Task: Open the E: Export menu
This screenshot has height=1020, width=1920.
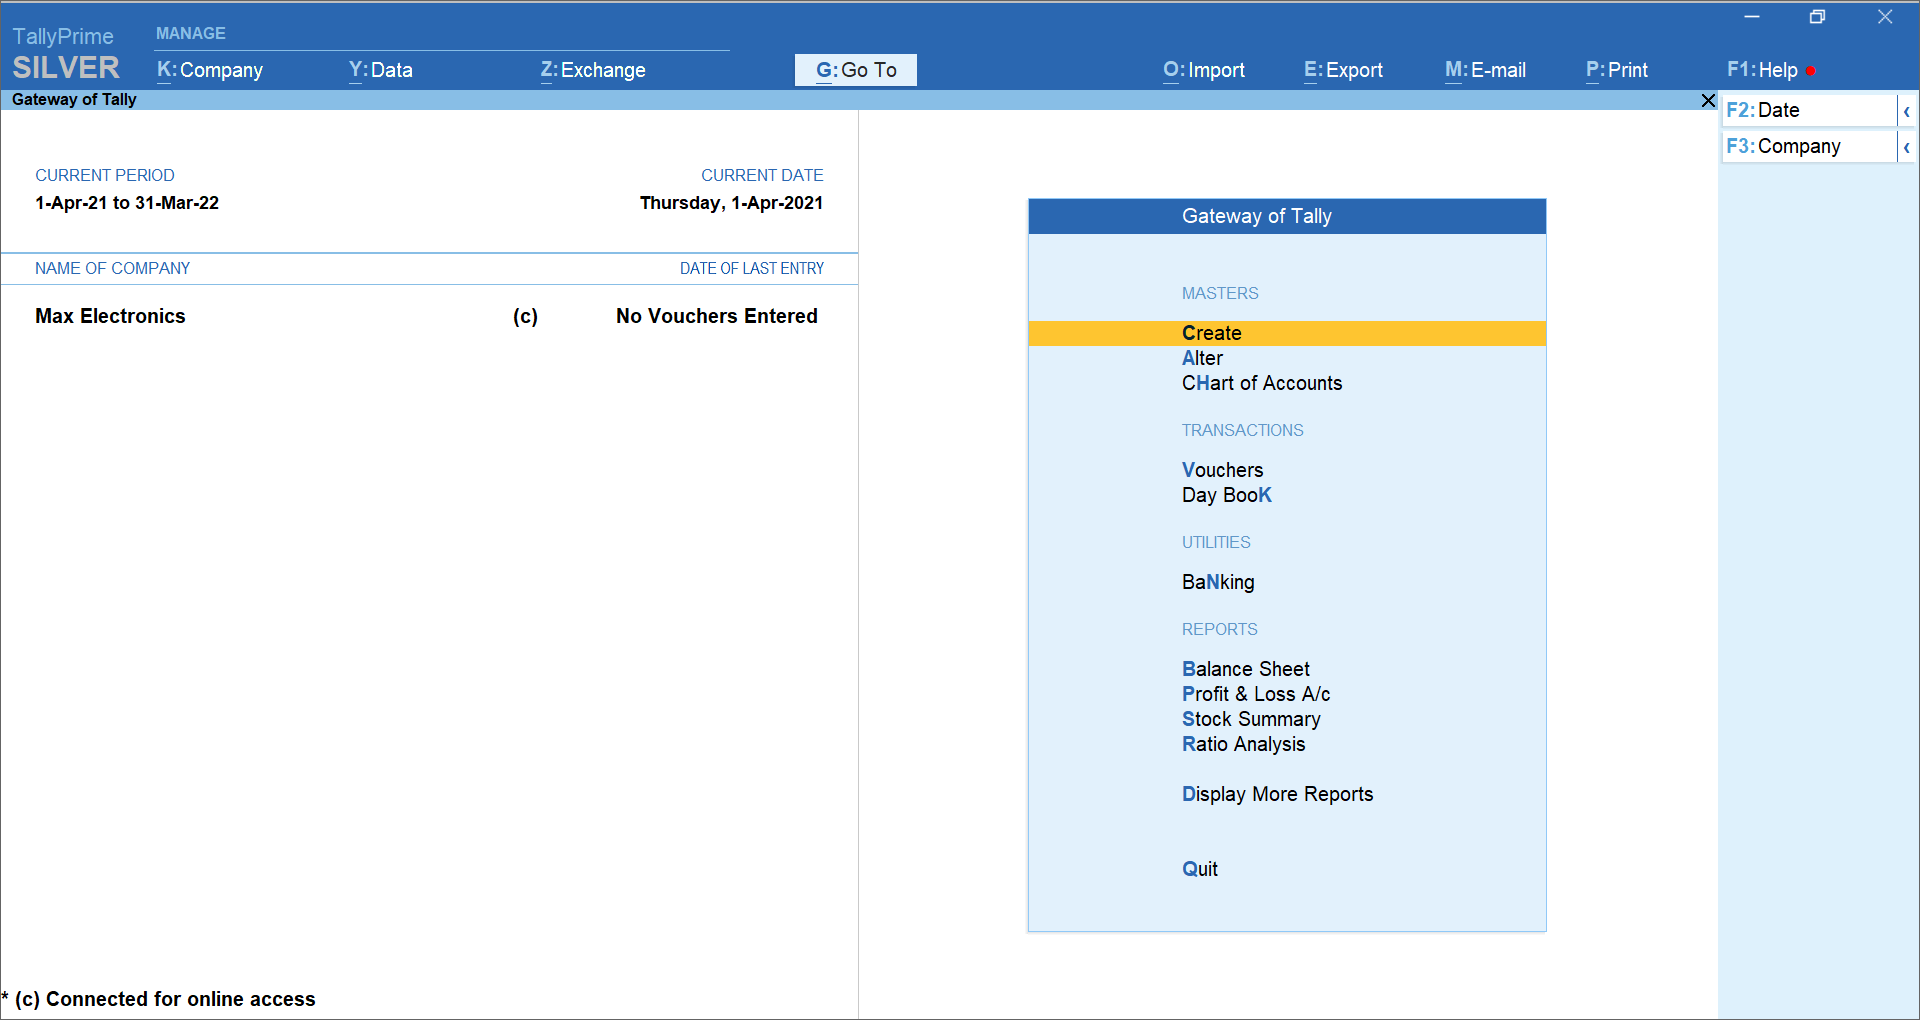Action: [x=1343, y=70]
